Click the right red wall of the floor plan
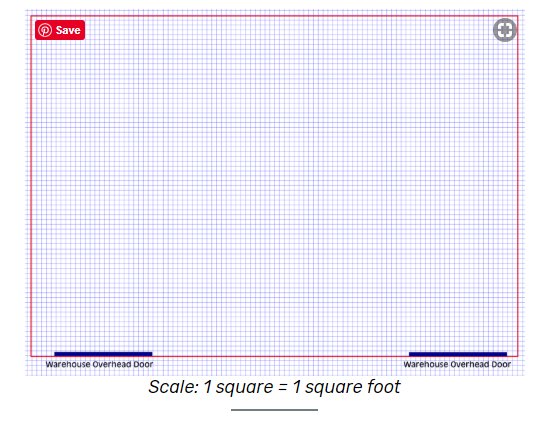Viewport: 554px width, 421px height. tap(518, 186)
